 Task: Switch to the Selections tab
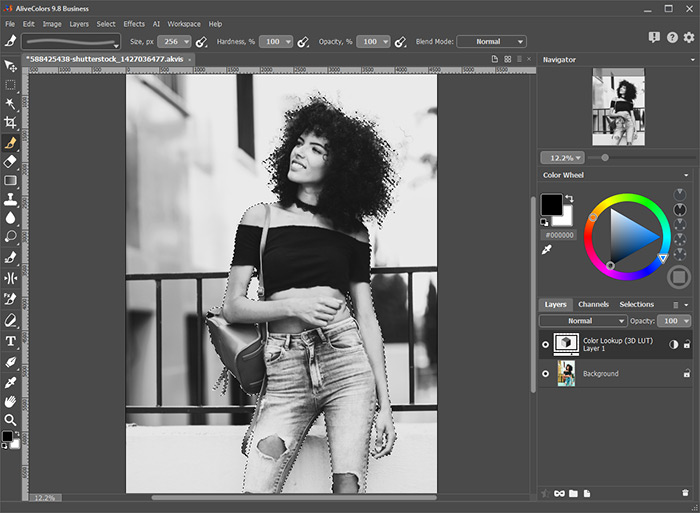[636, 304]
